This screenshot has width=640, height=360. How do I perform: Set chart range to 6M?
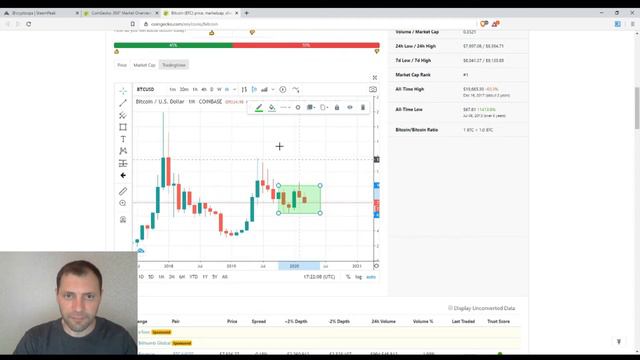182,277
